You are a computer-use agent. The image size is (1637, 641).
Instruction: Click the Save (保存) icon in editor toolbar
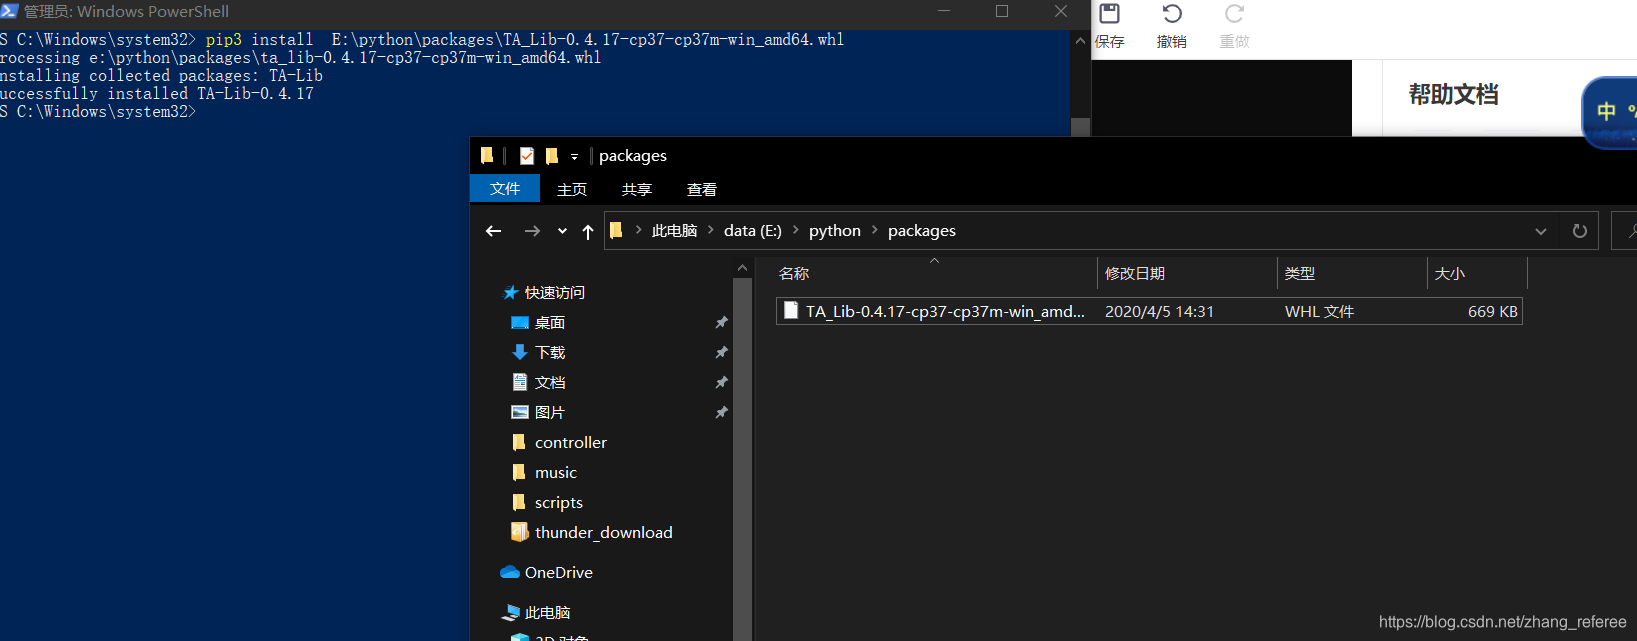1109,14
